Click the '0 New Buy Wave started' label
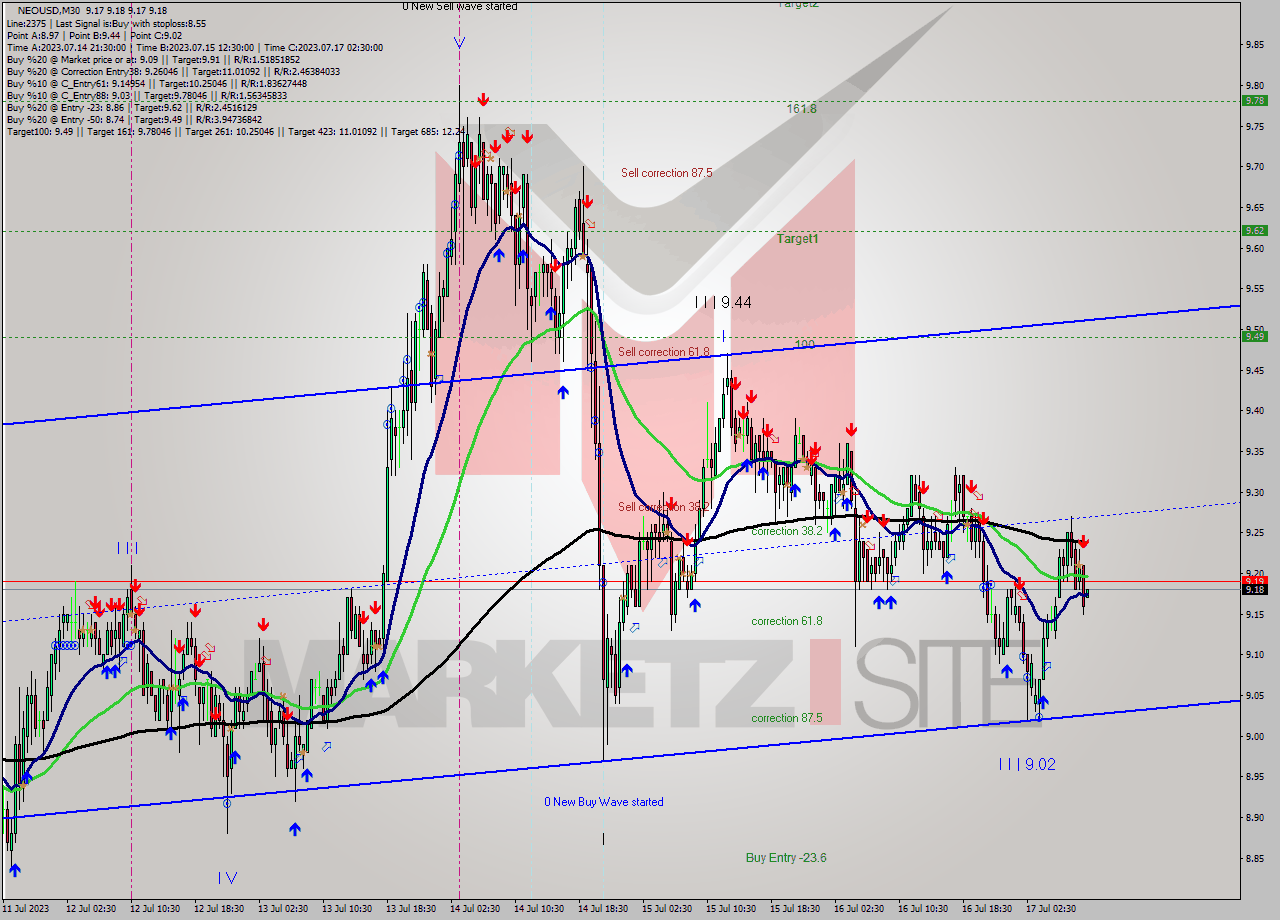 tap(604, 802)
